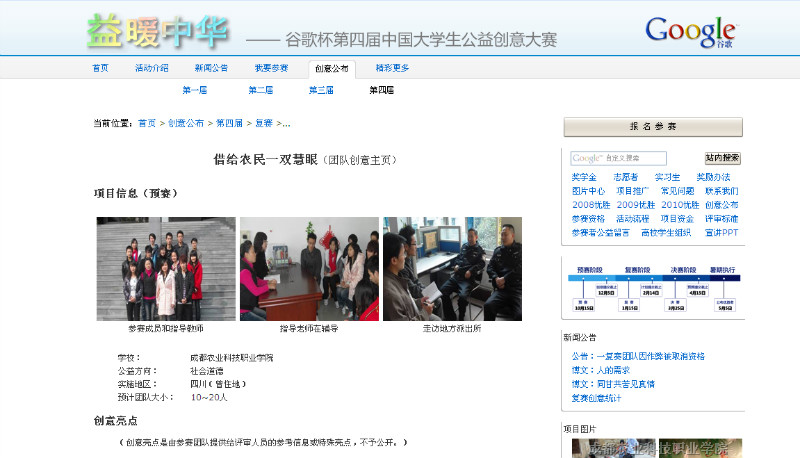Open the 活动流程 link
This screenshot has height=458, width=800.
(633, 218)
